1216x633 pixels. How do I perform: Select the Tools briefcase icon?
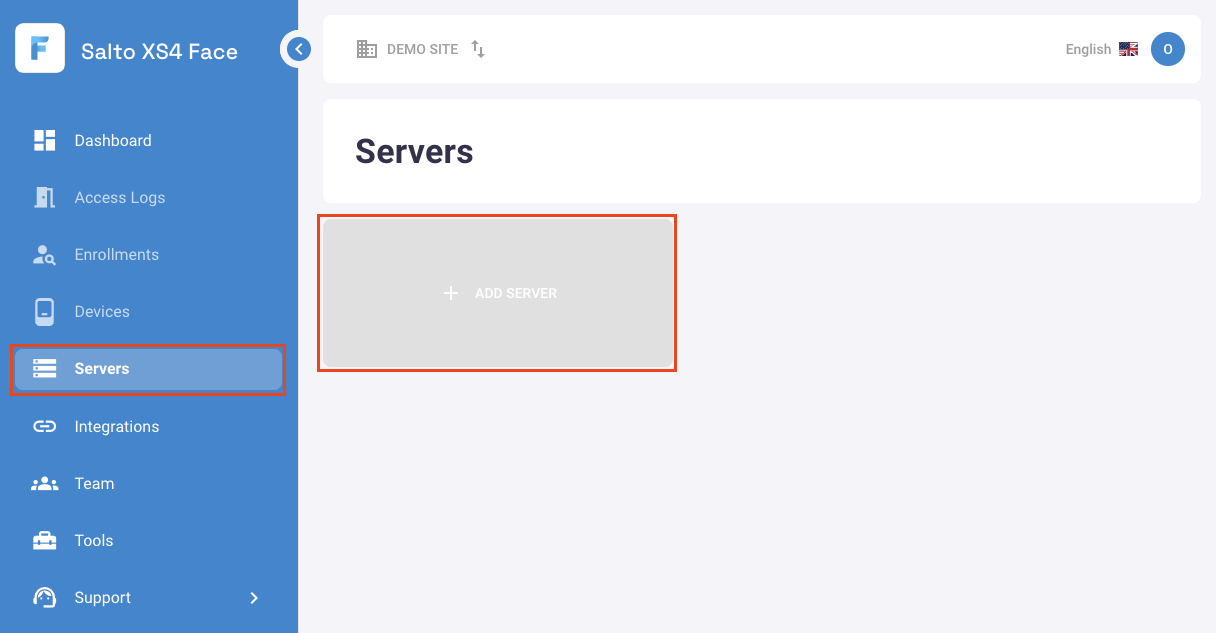pos(44,540)
